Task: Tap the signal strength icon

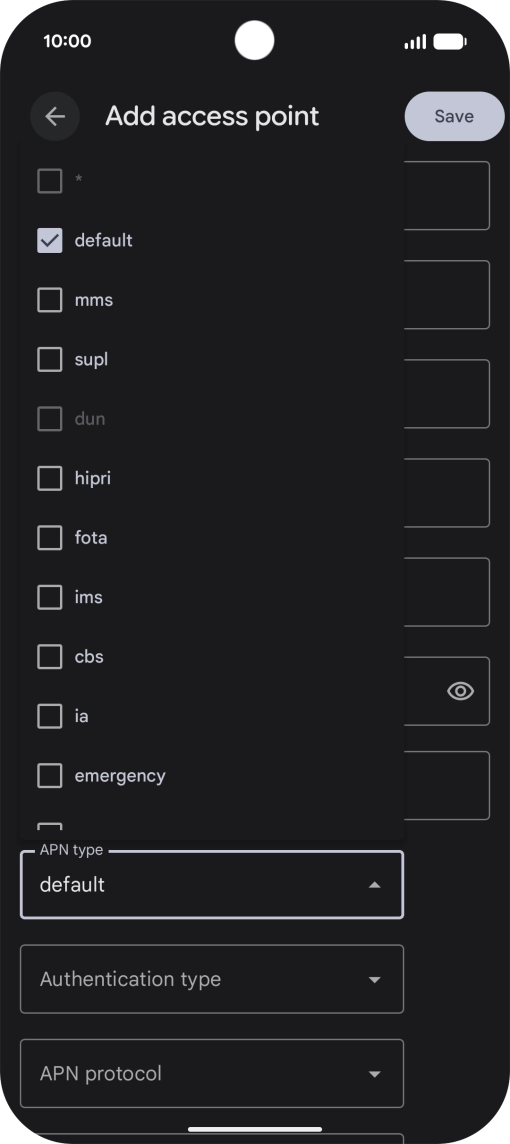Action: tap(415, 42)
